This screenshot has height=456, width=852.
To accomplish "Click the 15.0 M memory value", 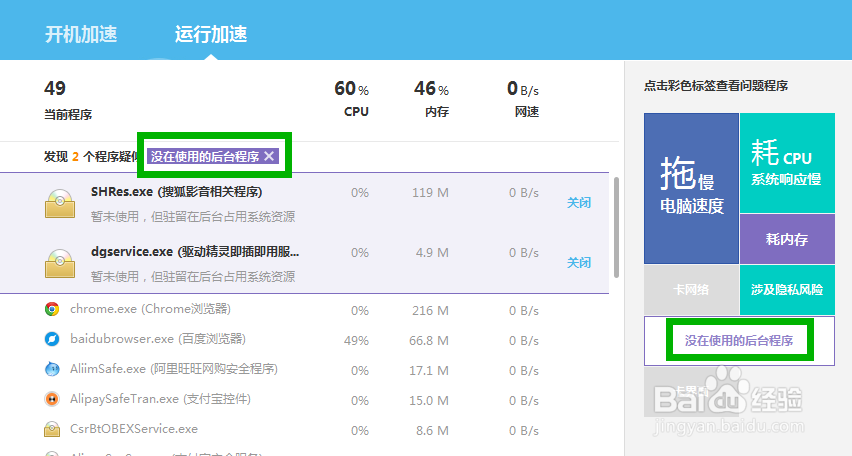I will click(429, 401).
